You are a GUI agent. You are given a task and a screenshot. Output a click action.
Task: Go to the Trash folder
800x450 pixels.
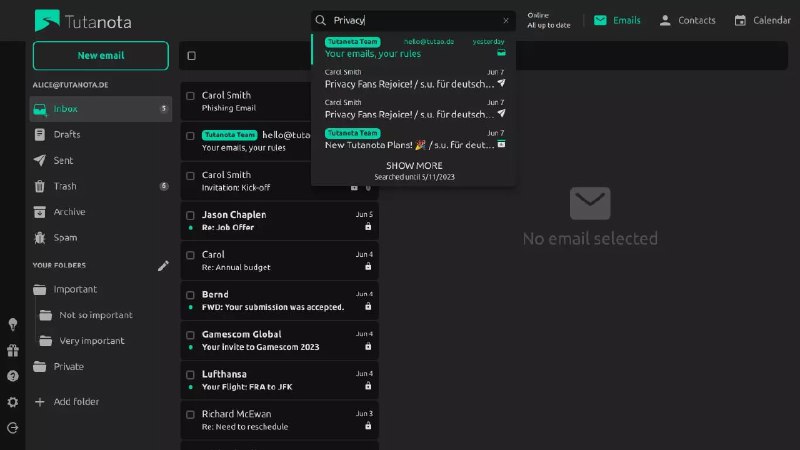click(x=64, y=186)
